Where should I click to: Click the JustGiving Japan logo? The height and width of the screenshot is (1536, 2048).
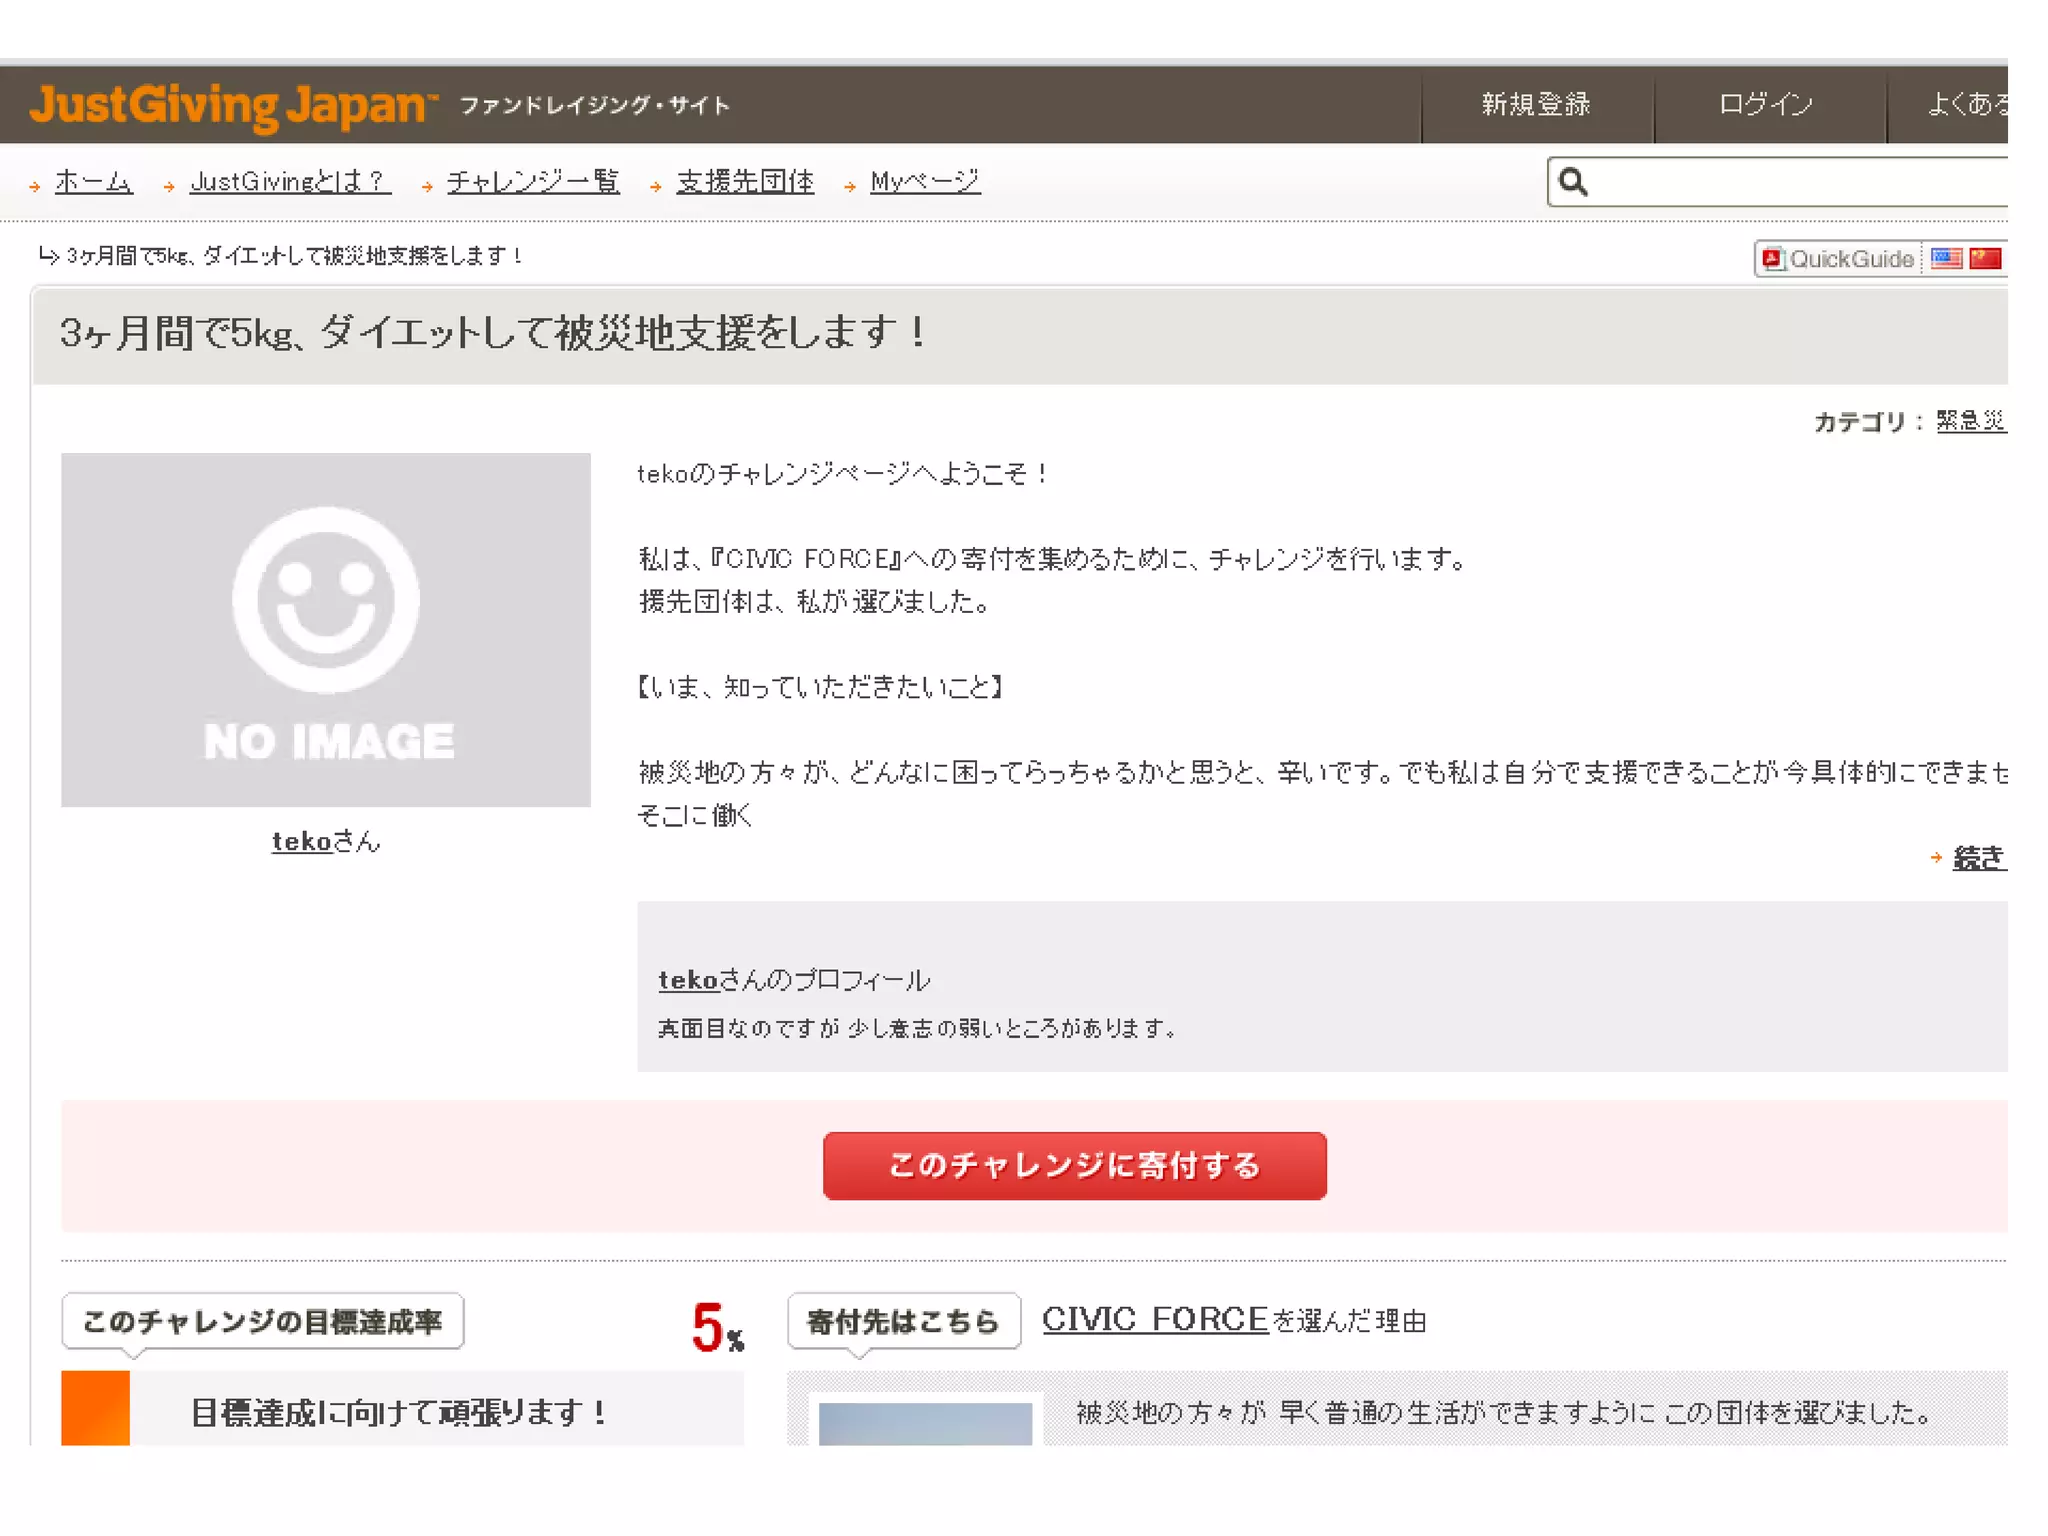234,105
